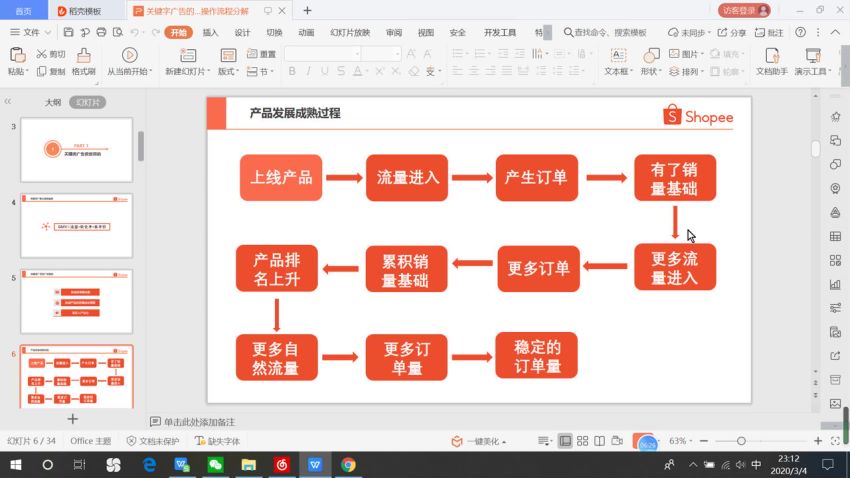Click the Print icon in quick toolbar

(101, 33)
